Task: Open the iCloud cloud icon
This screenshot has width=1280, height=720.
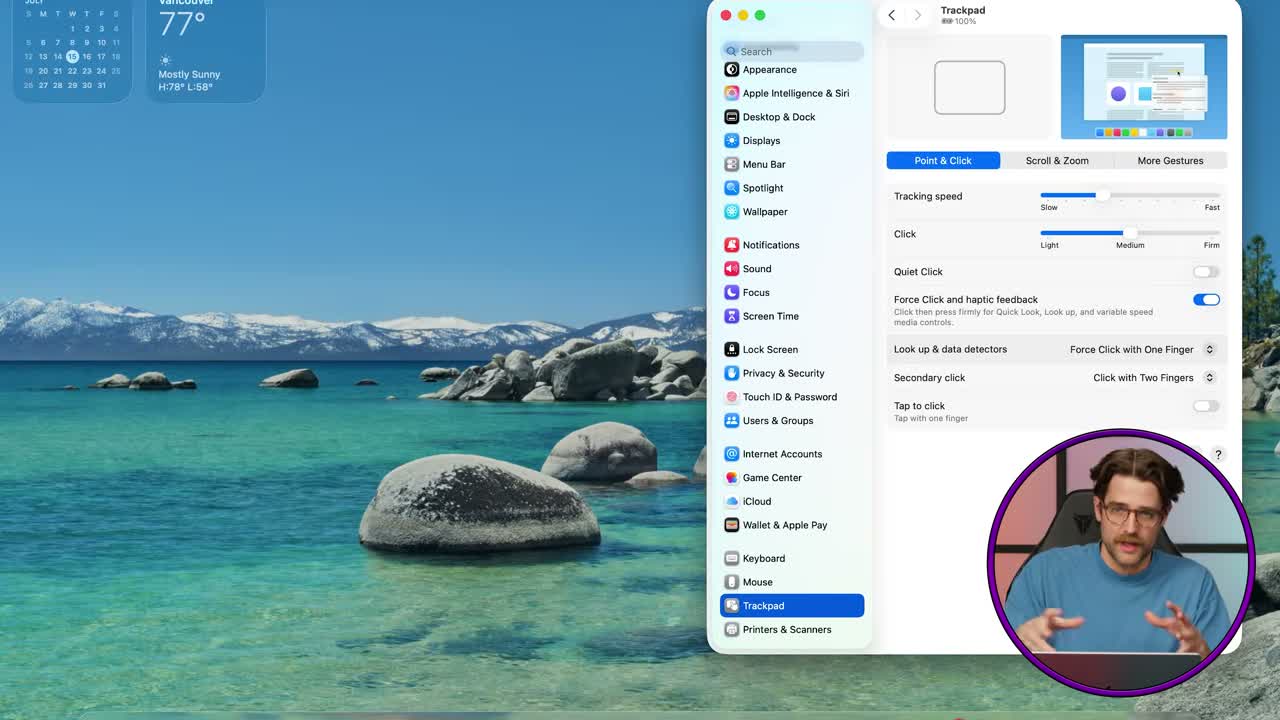Action: point(732,502)
